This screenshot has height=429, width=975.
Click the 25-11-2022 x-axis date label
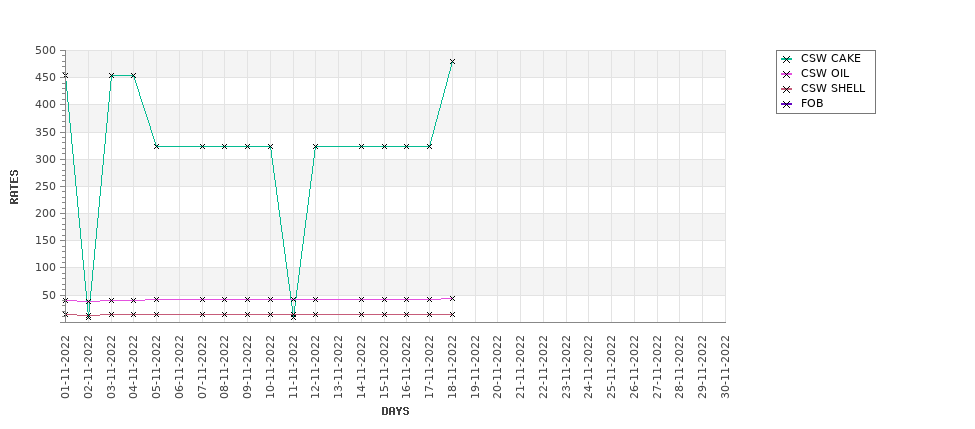(611, 367)
